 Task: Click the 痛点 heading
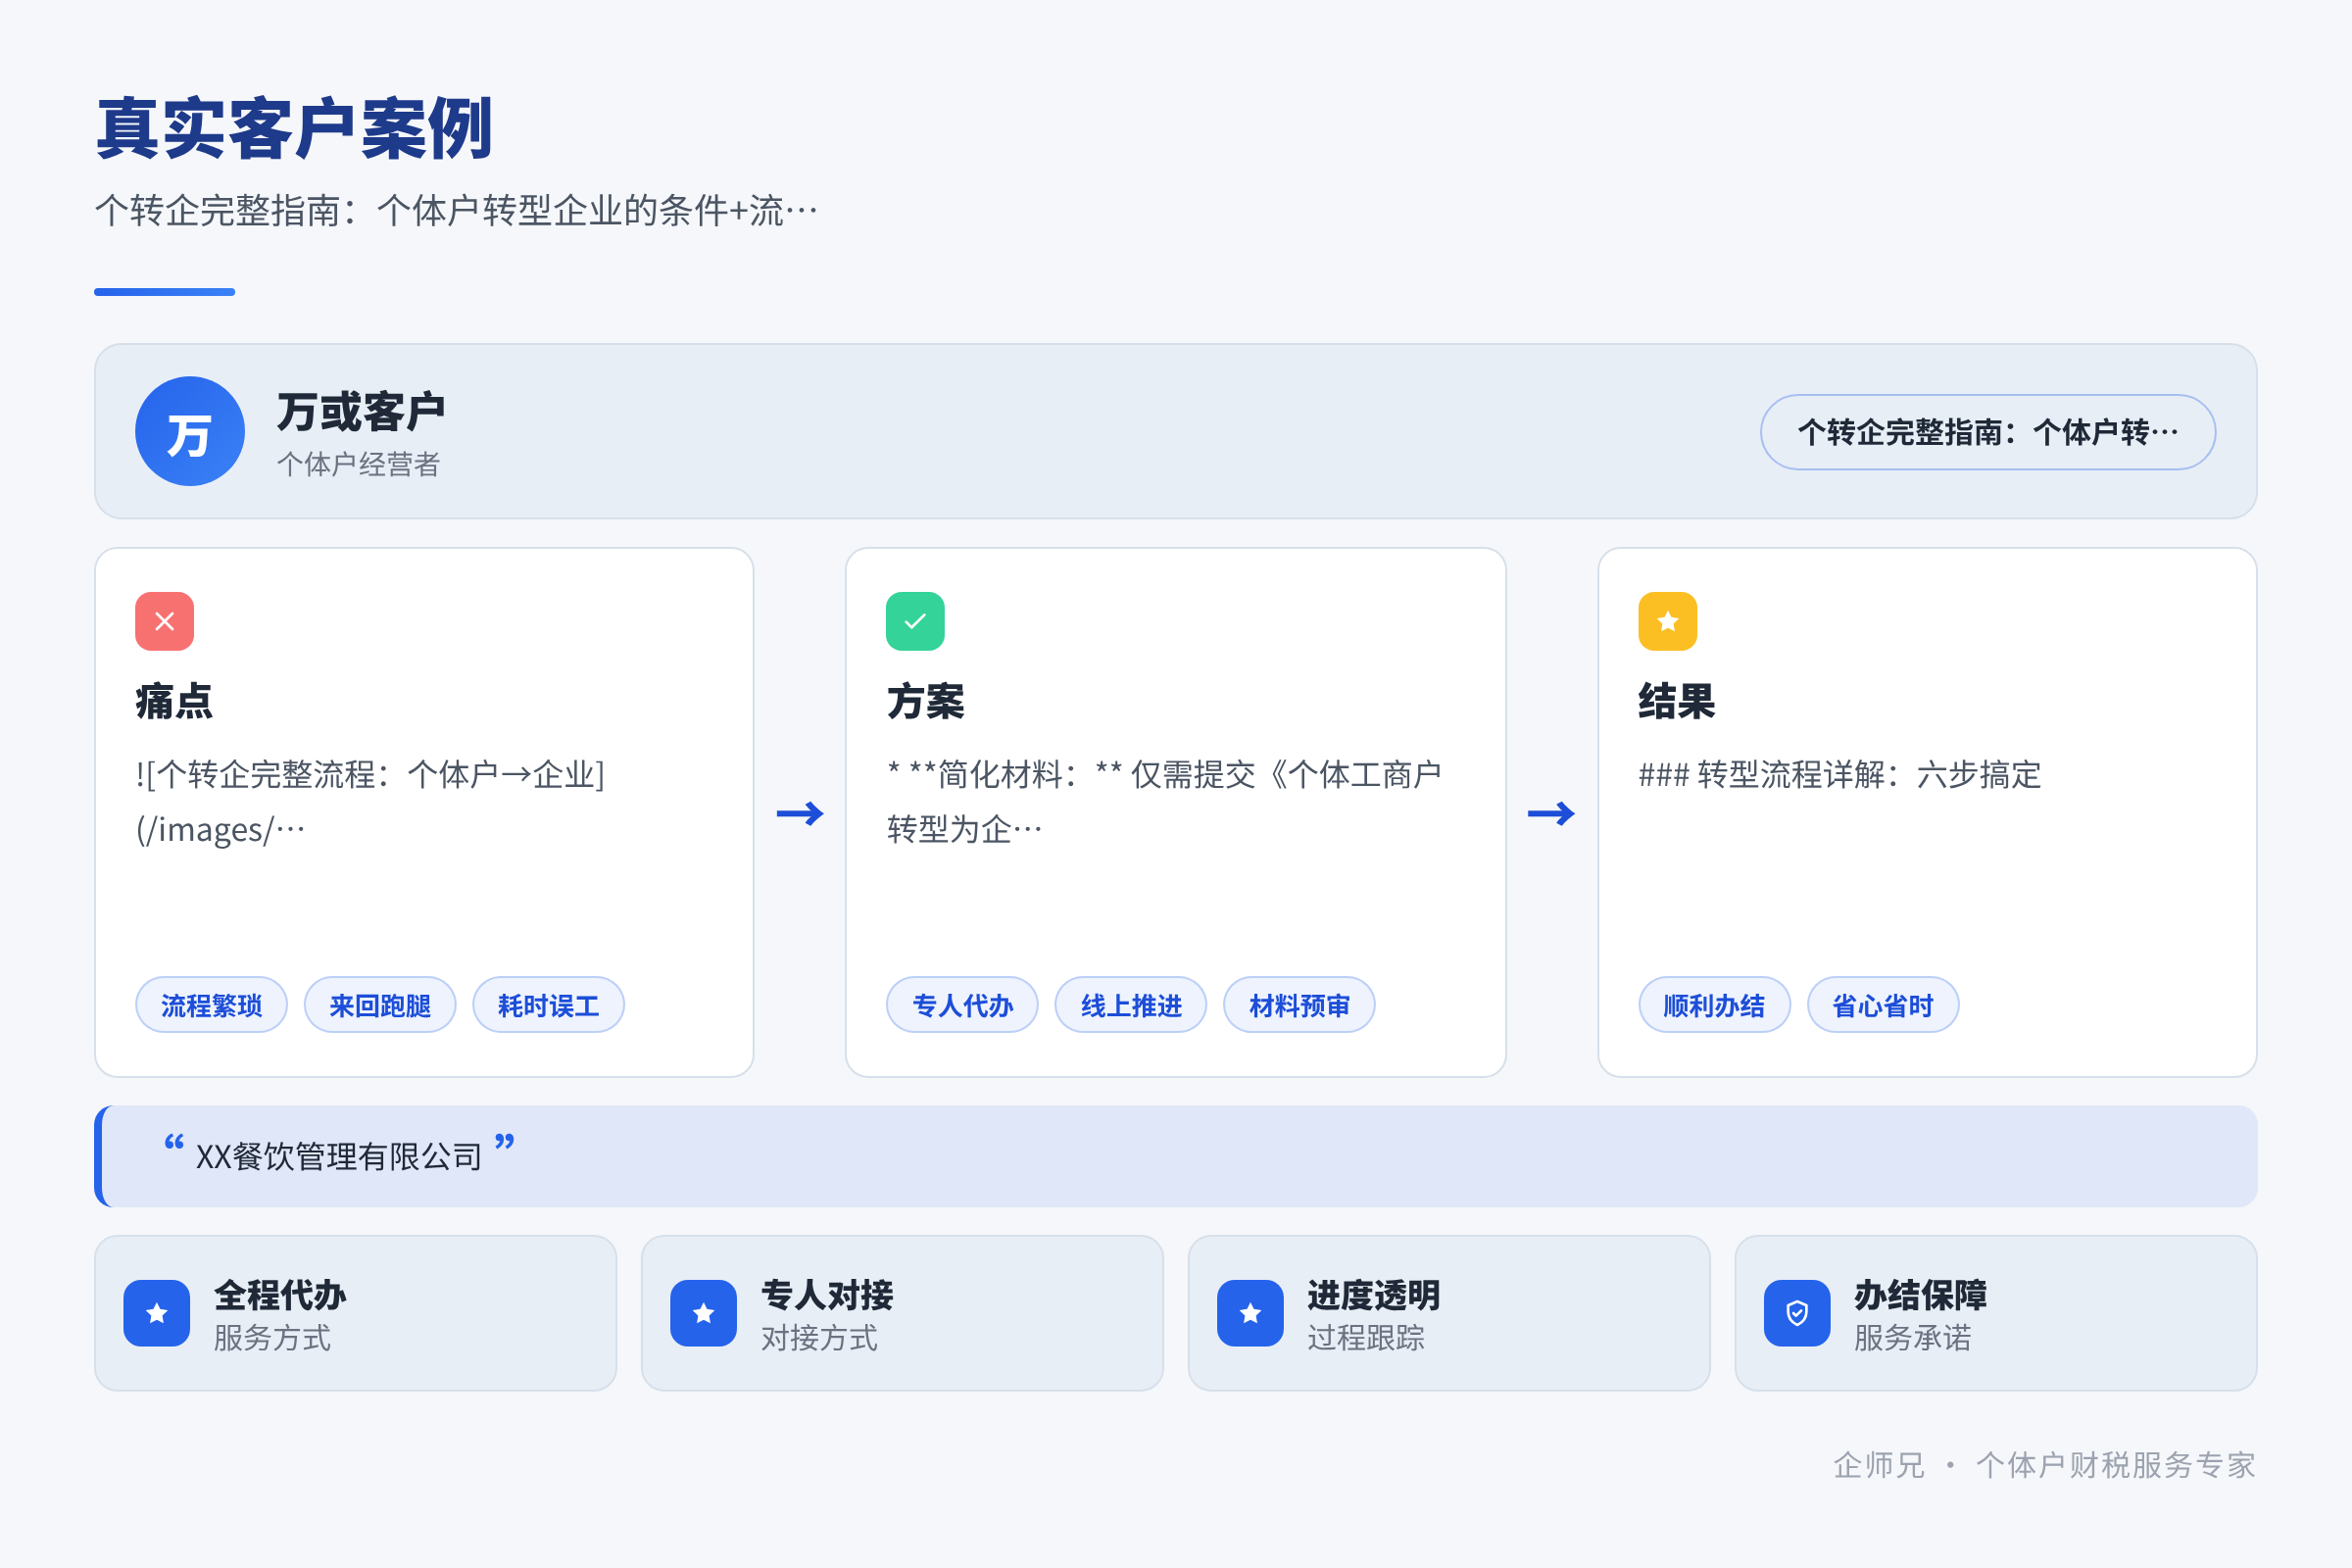pyautogui.click(x=174, y=701)
